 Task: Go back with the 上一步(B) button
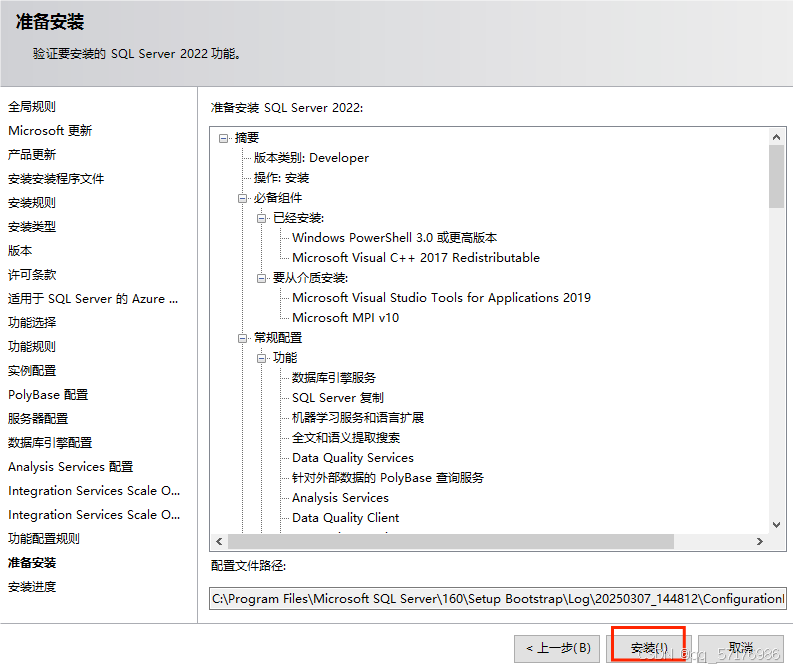tap(557, 648)
